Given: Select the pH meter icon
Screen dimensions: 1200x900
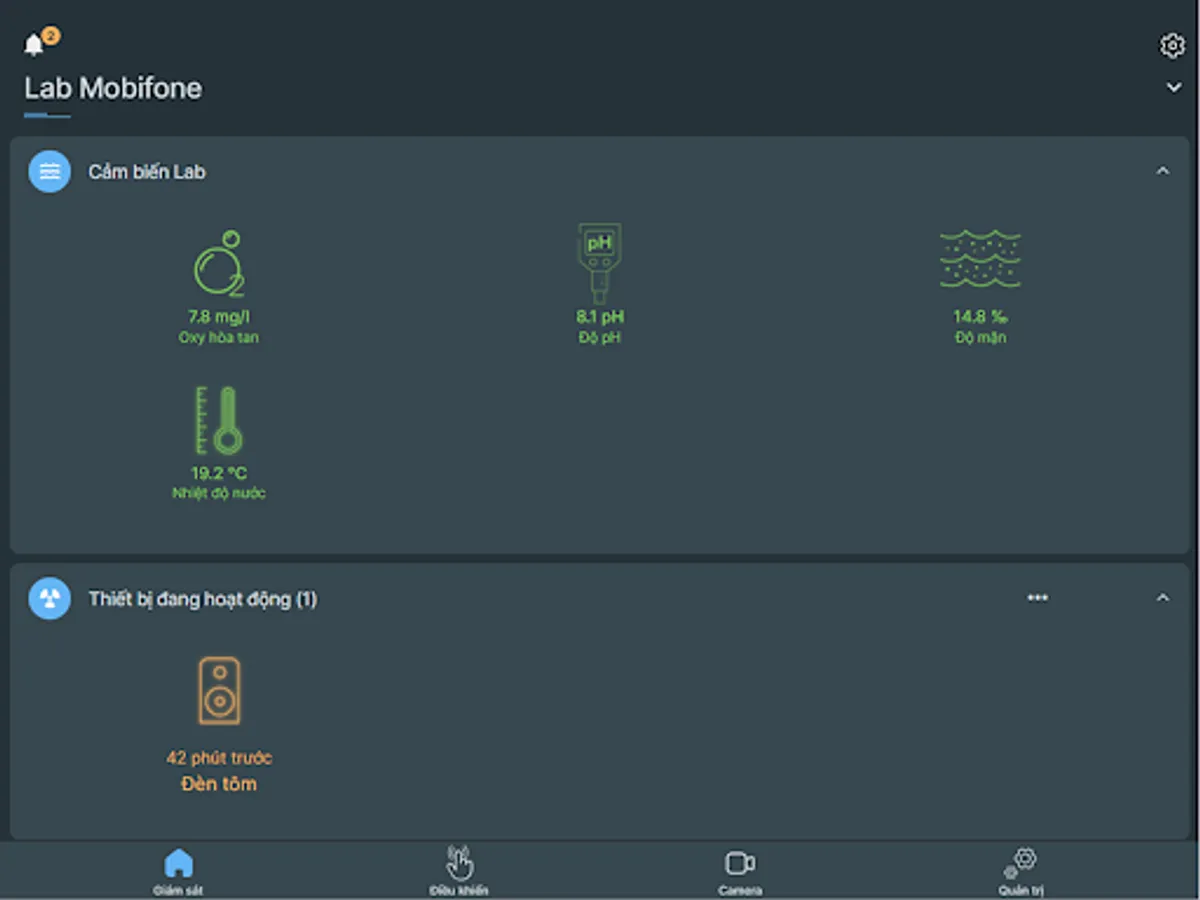Looking at the screenshot, I should pos(599,264).
